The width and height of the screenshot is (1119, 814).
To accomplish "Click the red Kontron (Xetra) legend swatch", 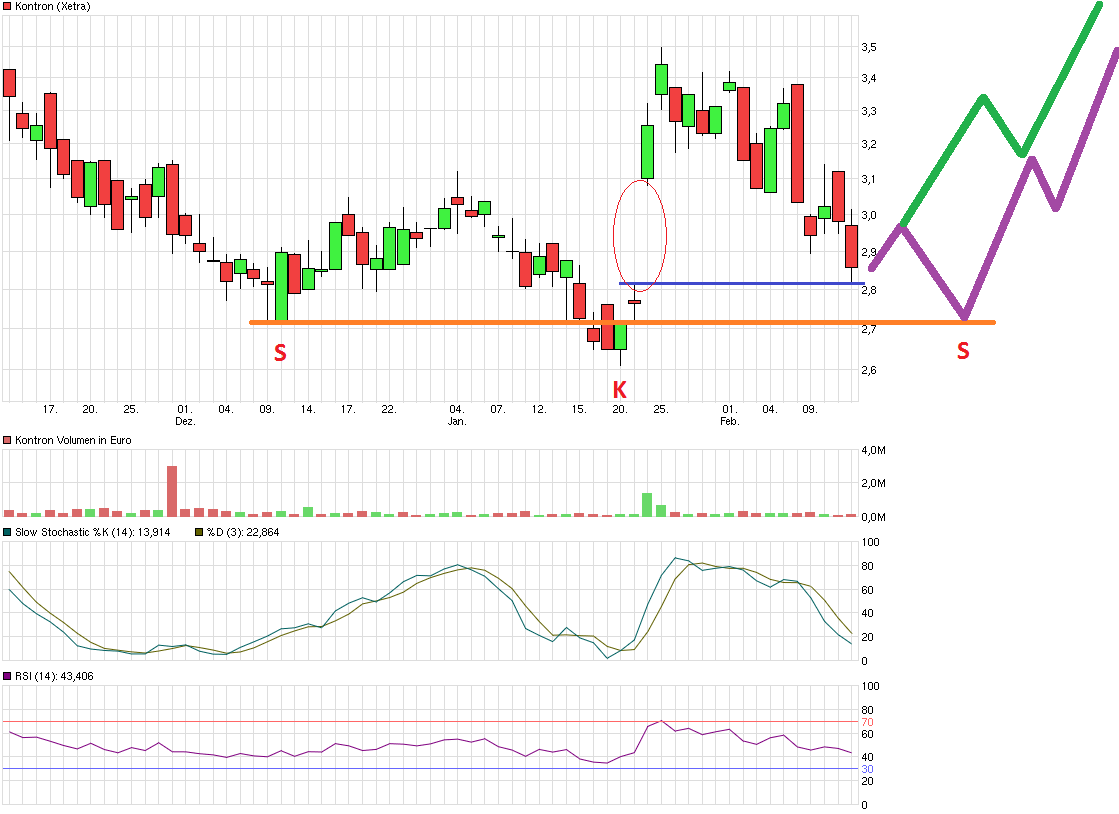I will (x=7, y=7).
